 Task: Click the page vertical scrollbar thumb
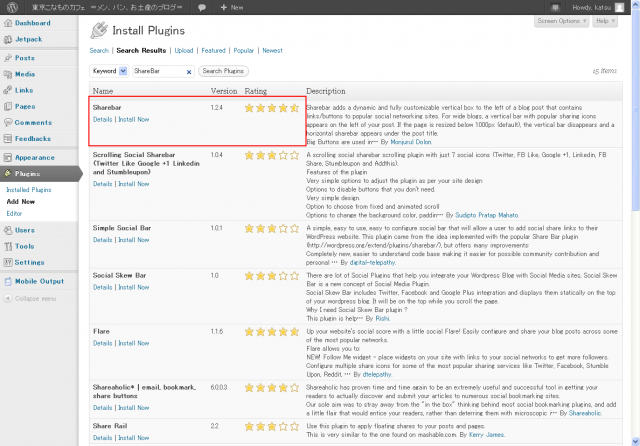click(x=635, y=112)
